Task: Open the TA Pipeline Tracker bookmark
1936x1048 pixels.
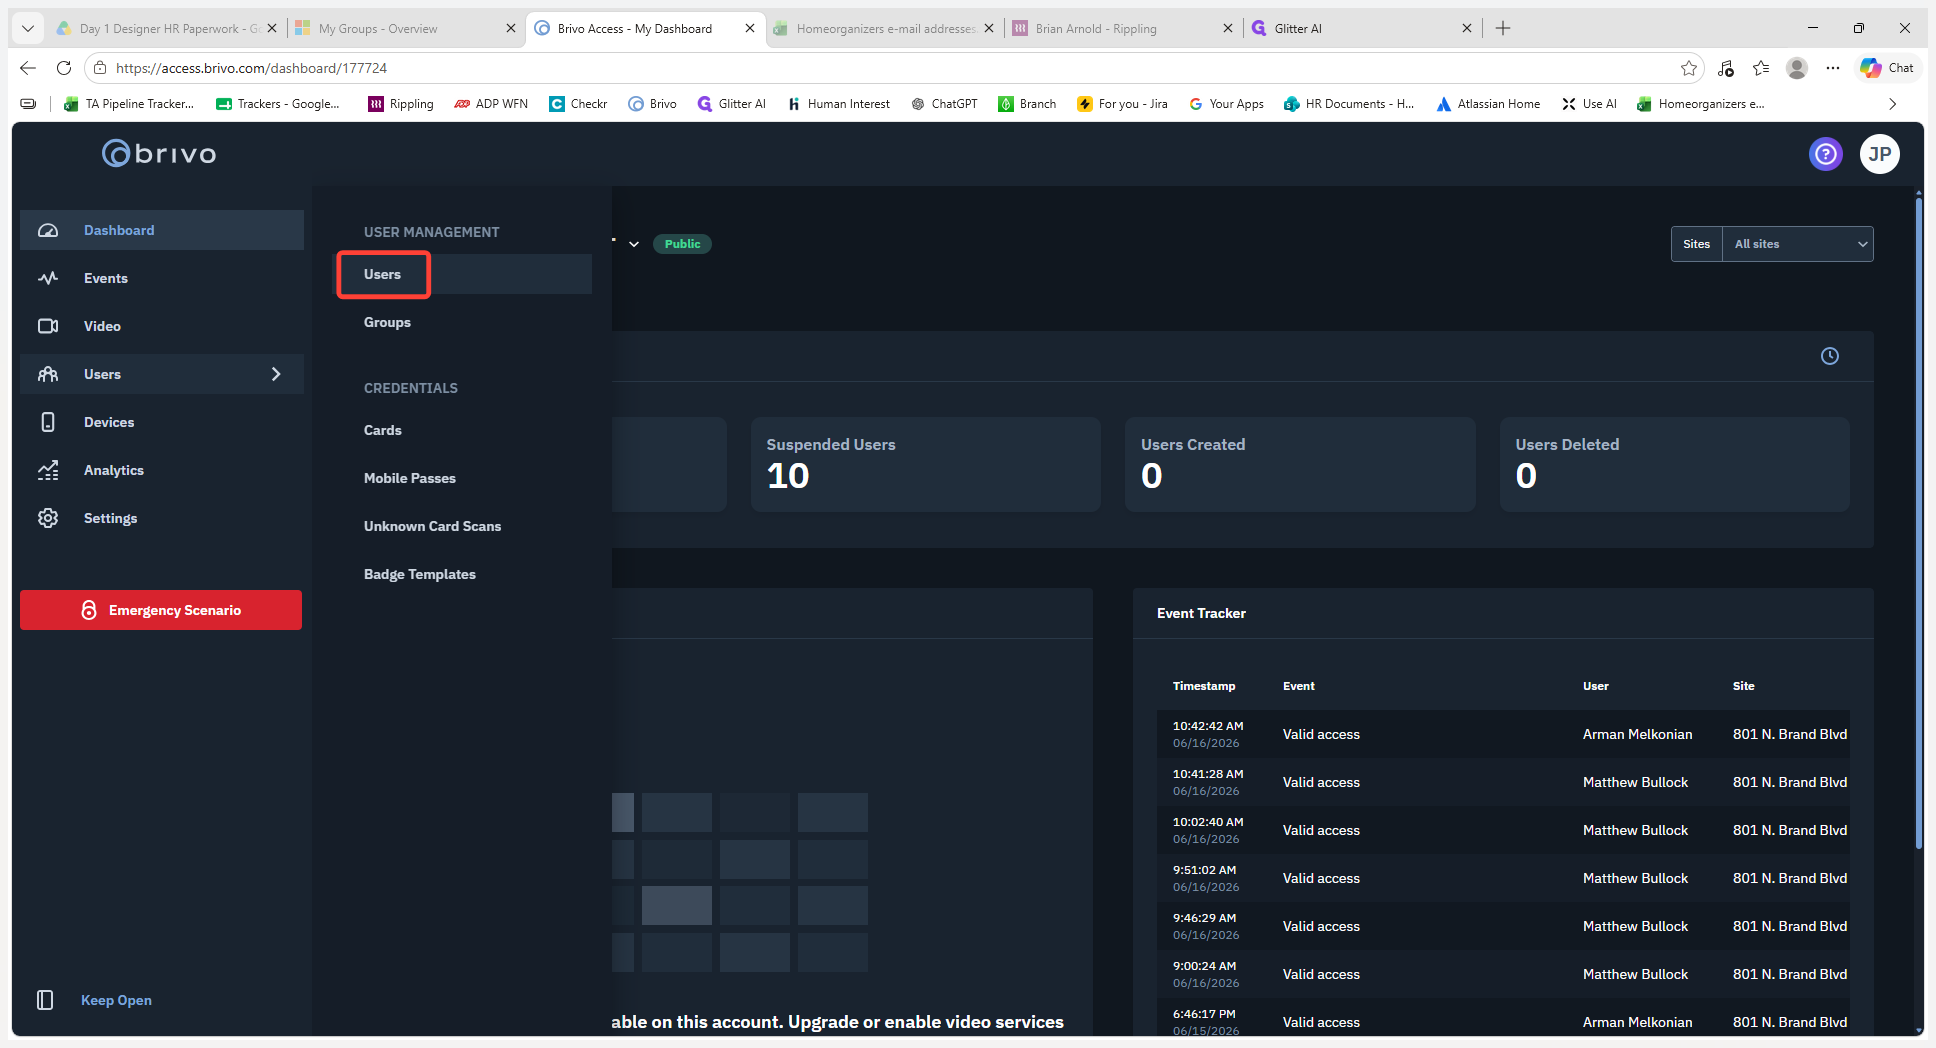Action: pos(129,104)
